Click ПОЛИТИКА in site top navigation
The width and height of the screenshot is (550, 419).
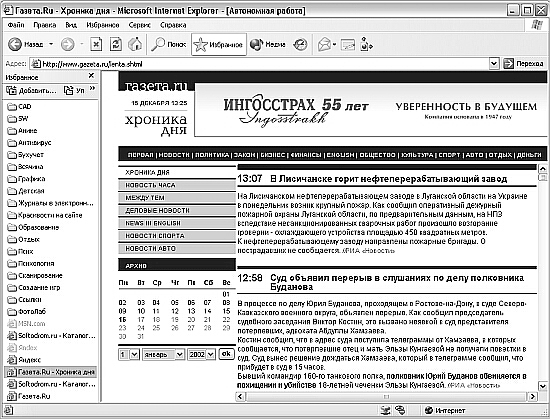click(x=212, y=155)
